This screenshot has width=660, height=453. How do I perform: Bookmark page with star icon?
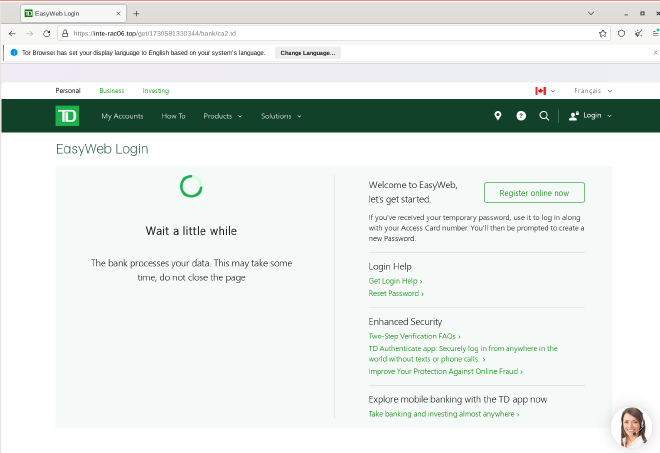(x=603, y=33)
